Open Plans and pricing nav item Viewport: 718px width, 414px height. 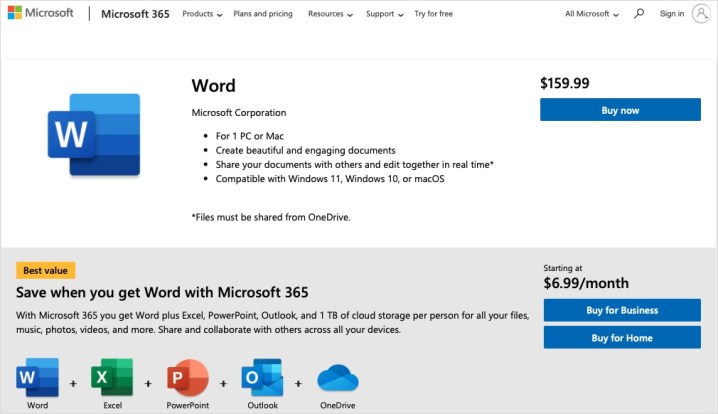(263, 14)
